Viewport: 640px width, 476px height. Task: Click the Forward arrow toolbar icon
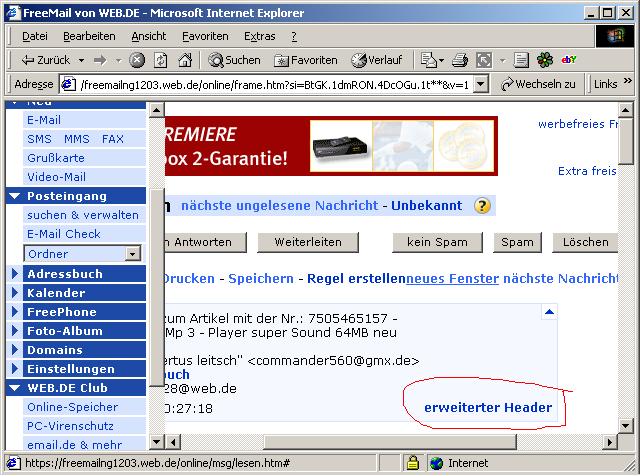(x=100, y=60)
